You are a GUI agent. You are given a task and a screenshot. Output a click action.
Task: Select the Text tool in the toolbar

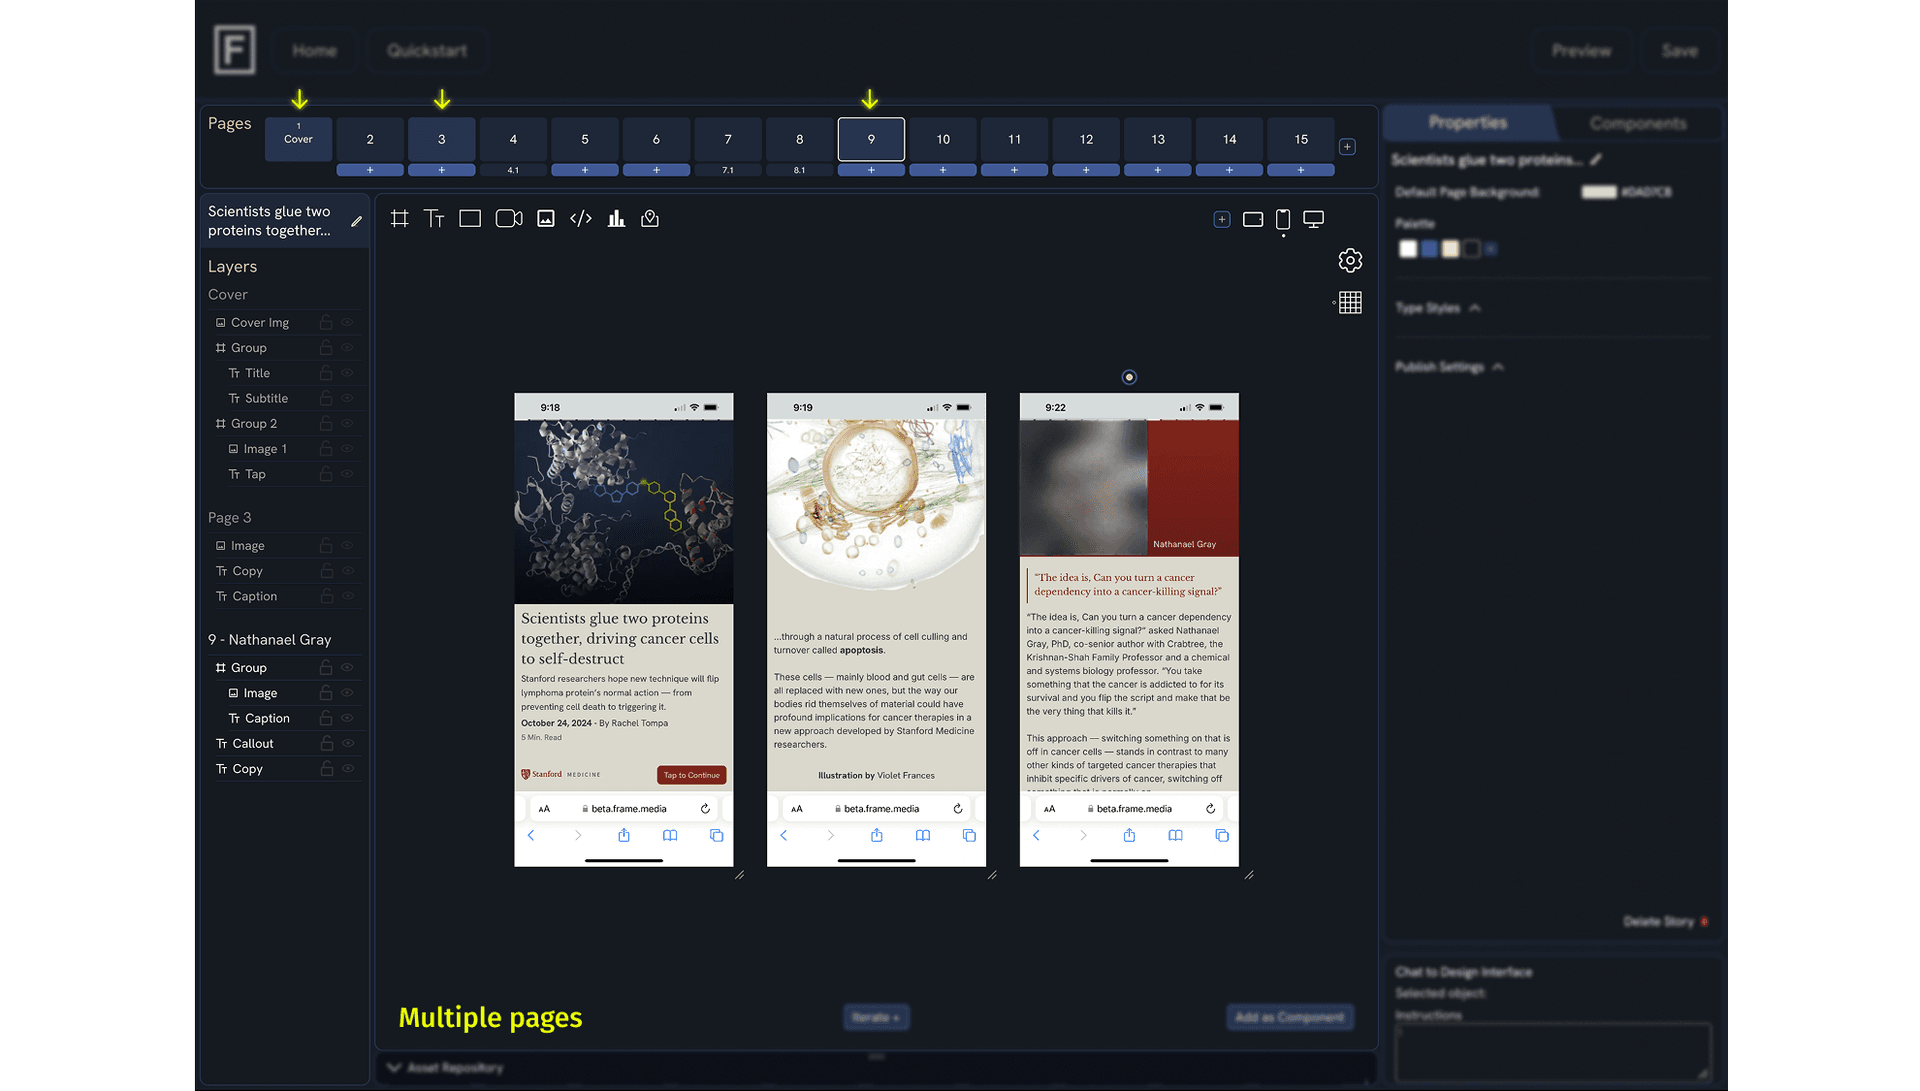click(x=434, y=218)
